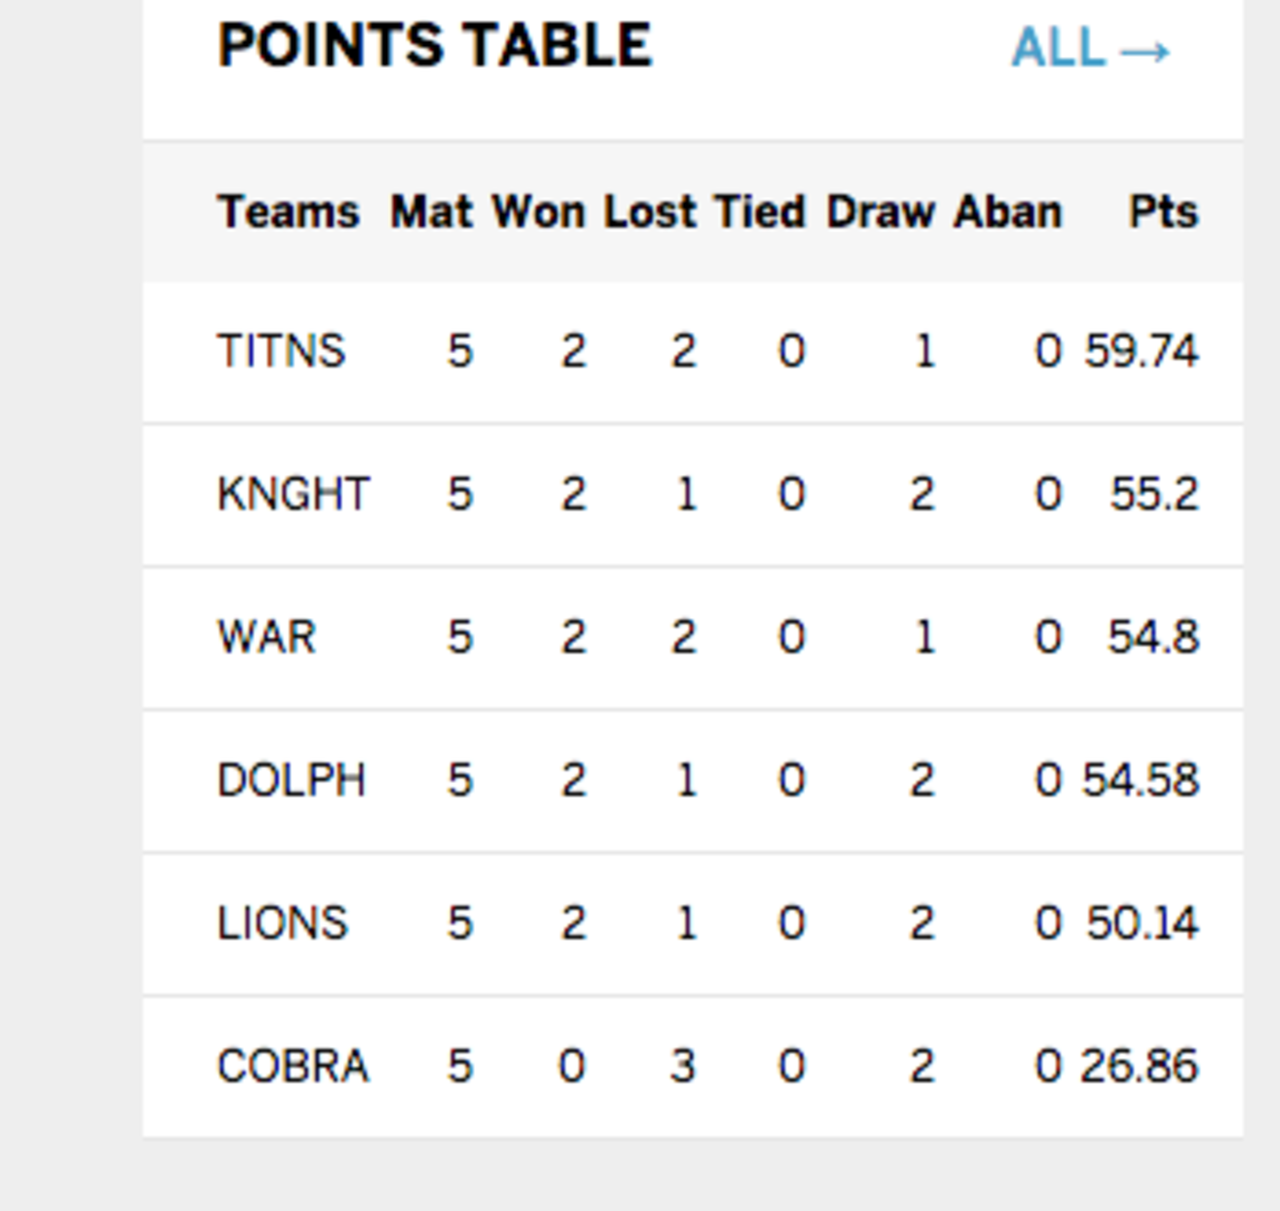Select the KNGHT team row
Image resolution: width=1280 pixels, height=1211 pixels.
[290, 492]
